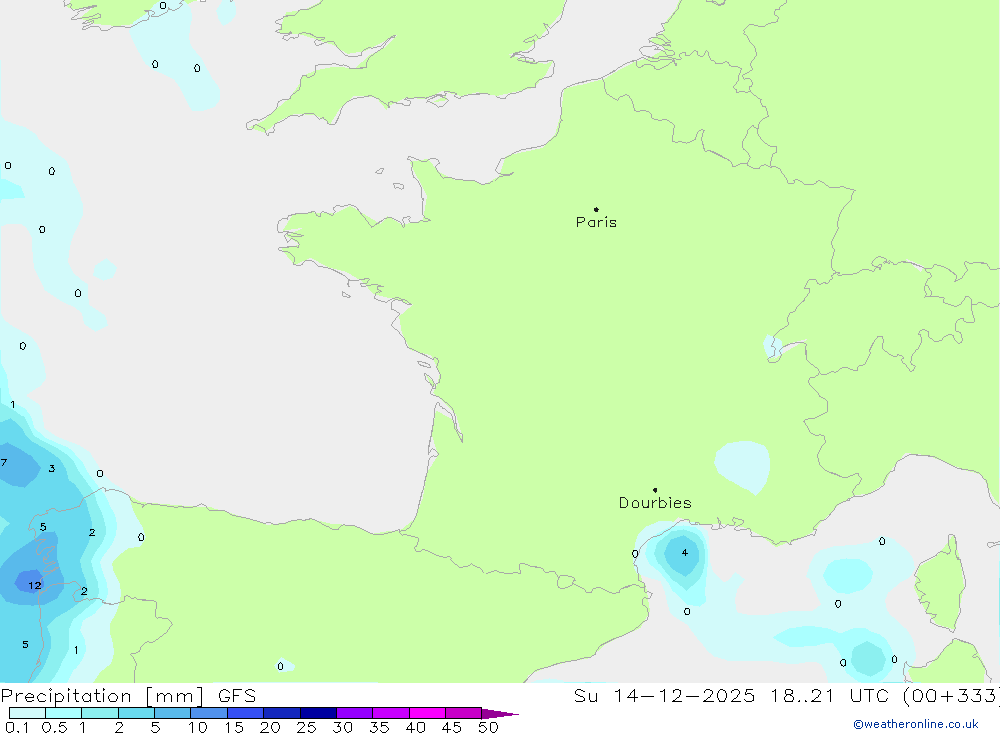The width and height of the screenshot is (1000, 733).
Task: Pick the 5–10 mm blue legend swatch
Action: click(x=173, y=713)
